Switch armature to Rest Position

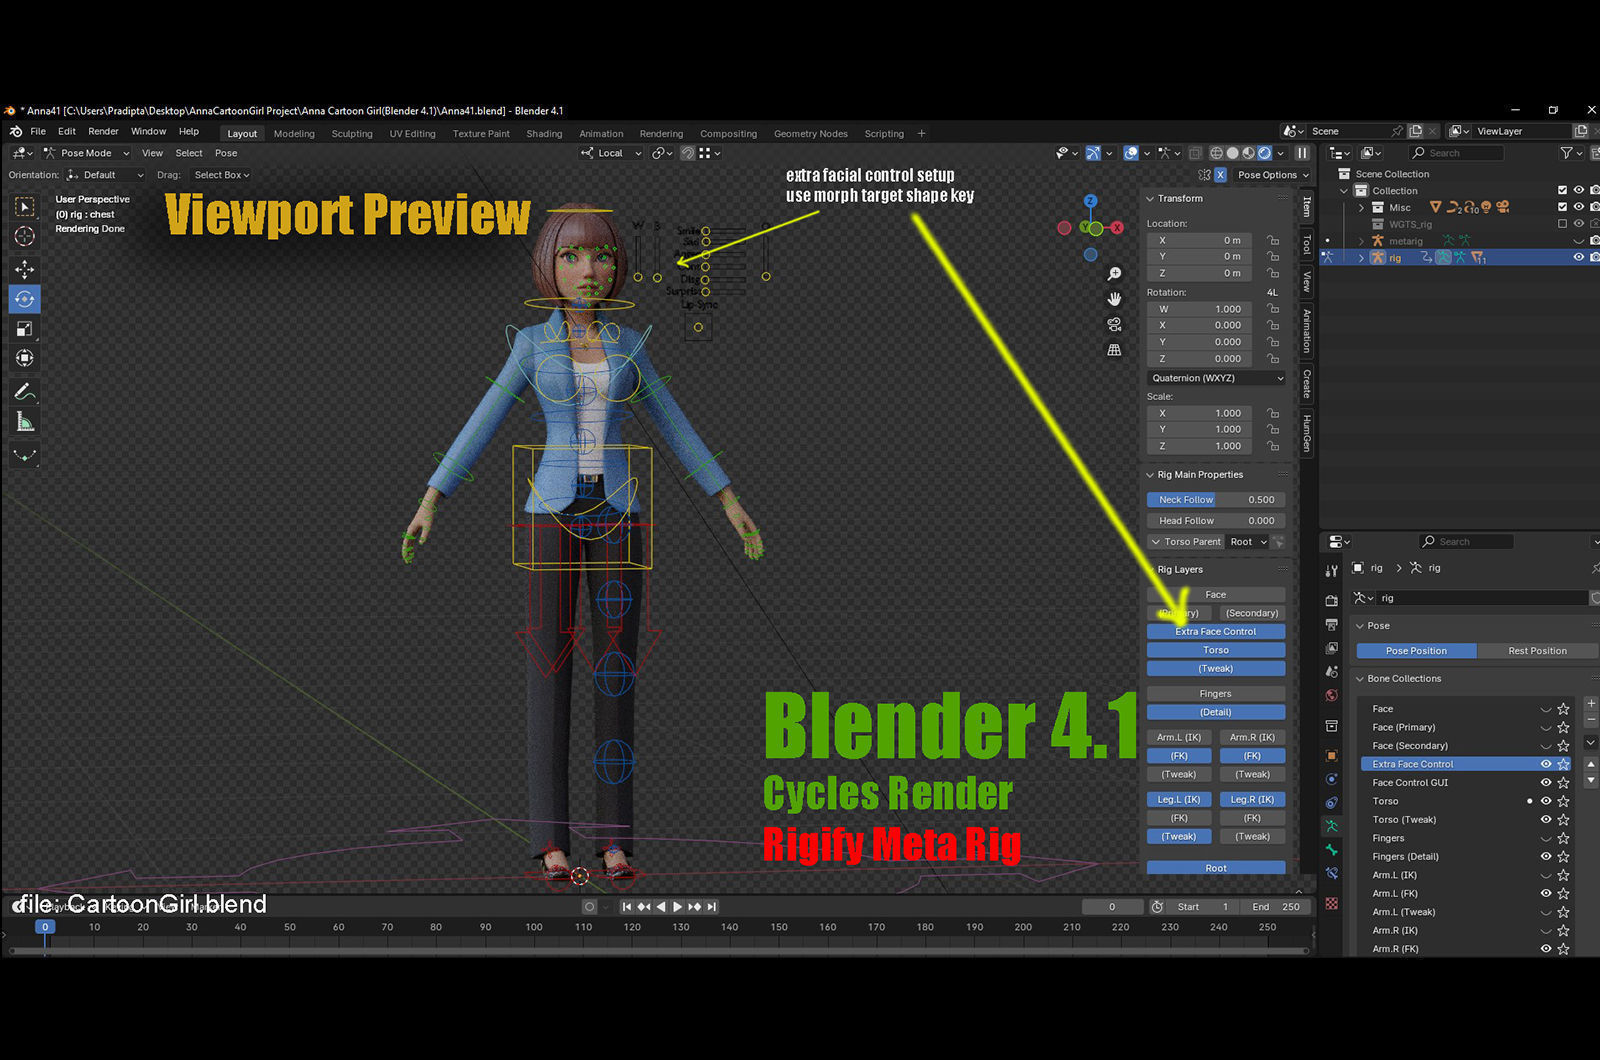pos(1537,651)
